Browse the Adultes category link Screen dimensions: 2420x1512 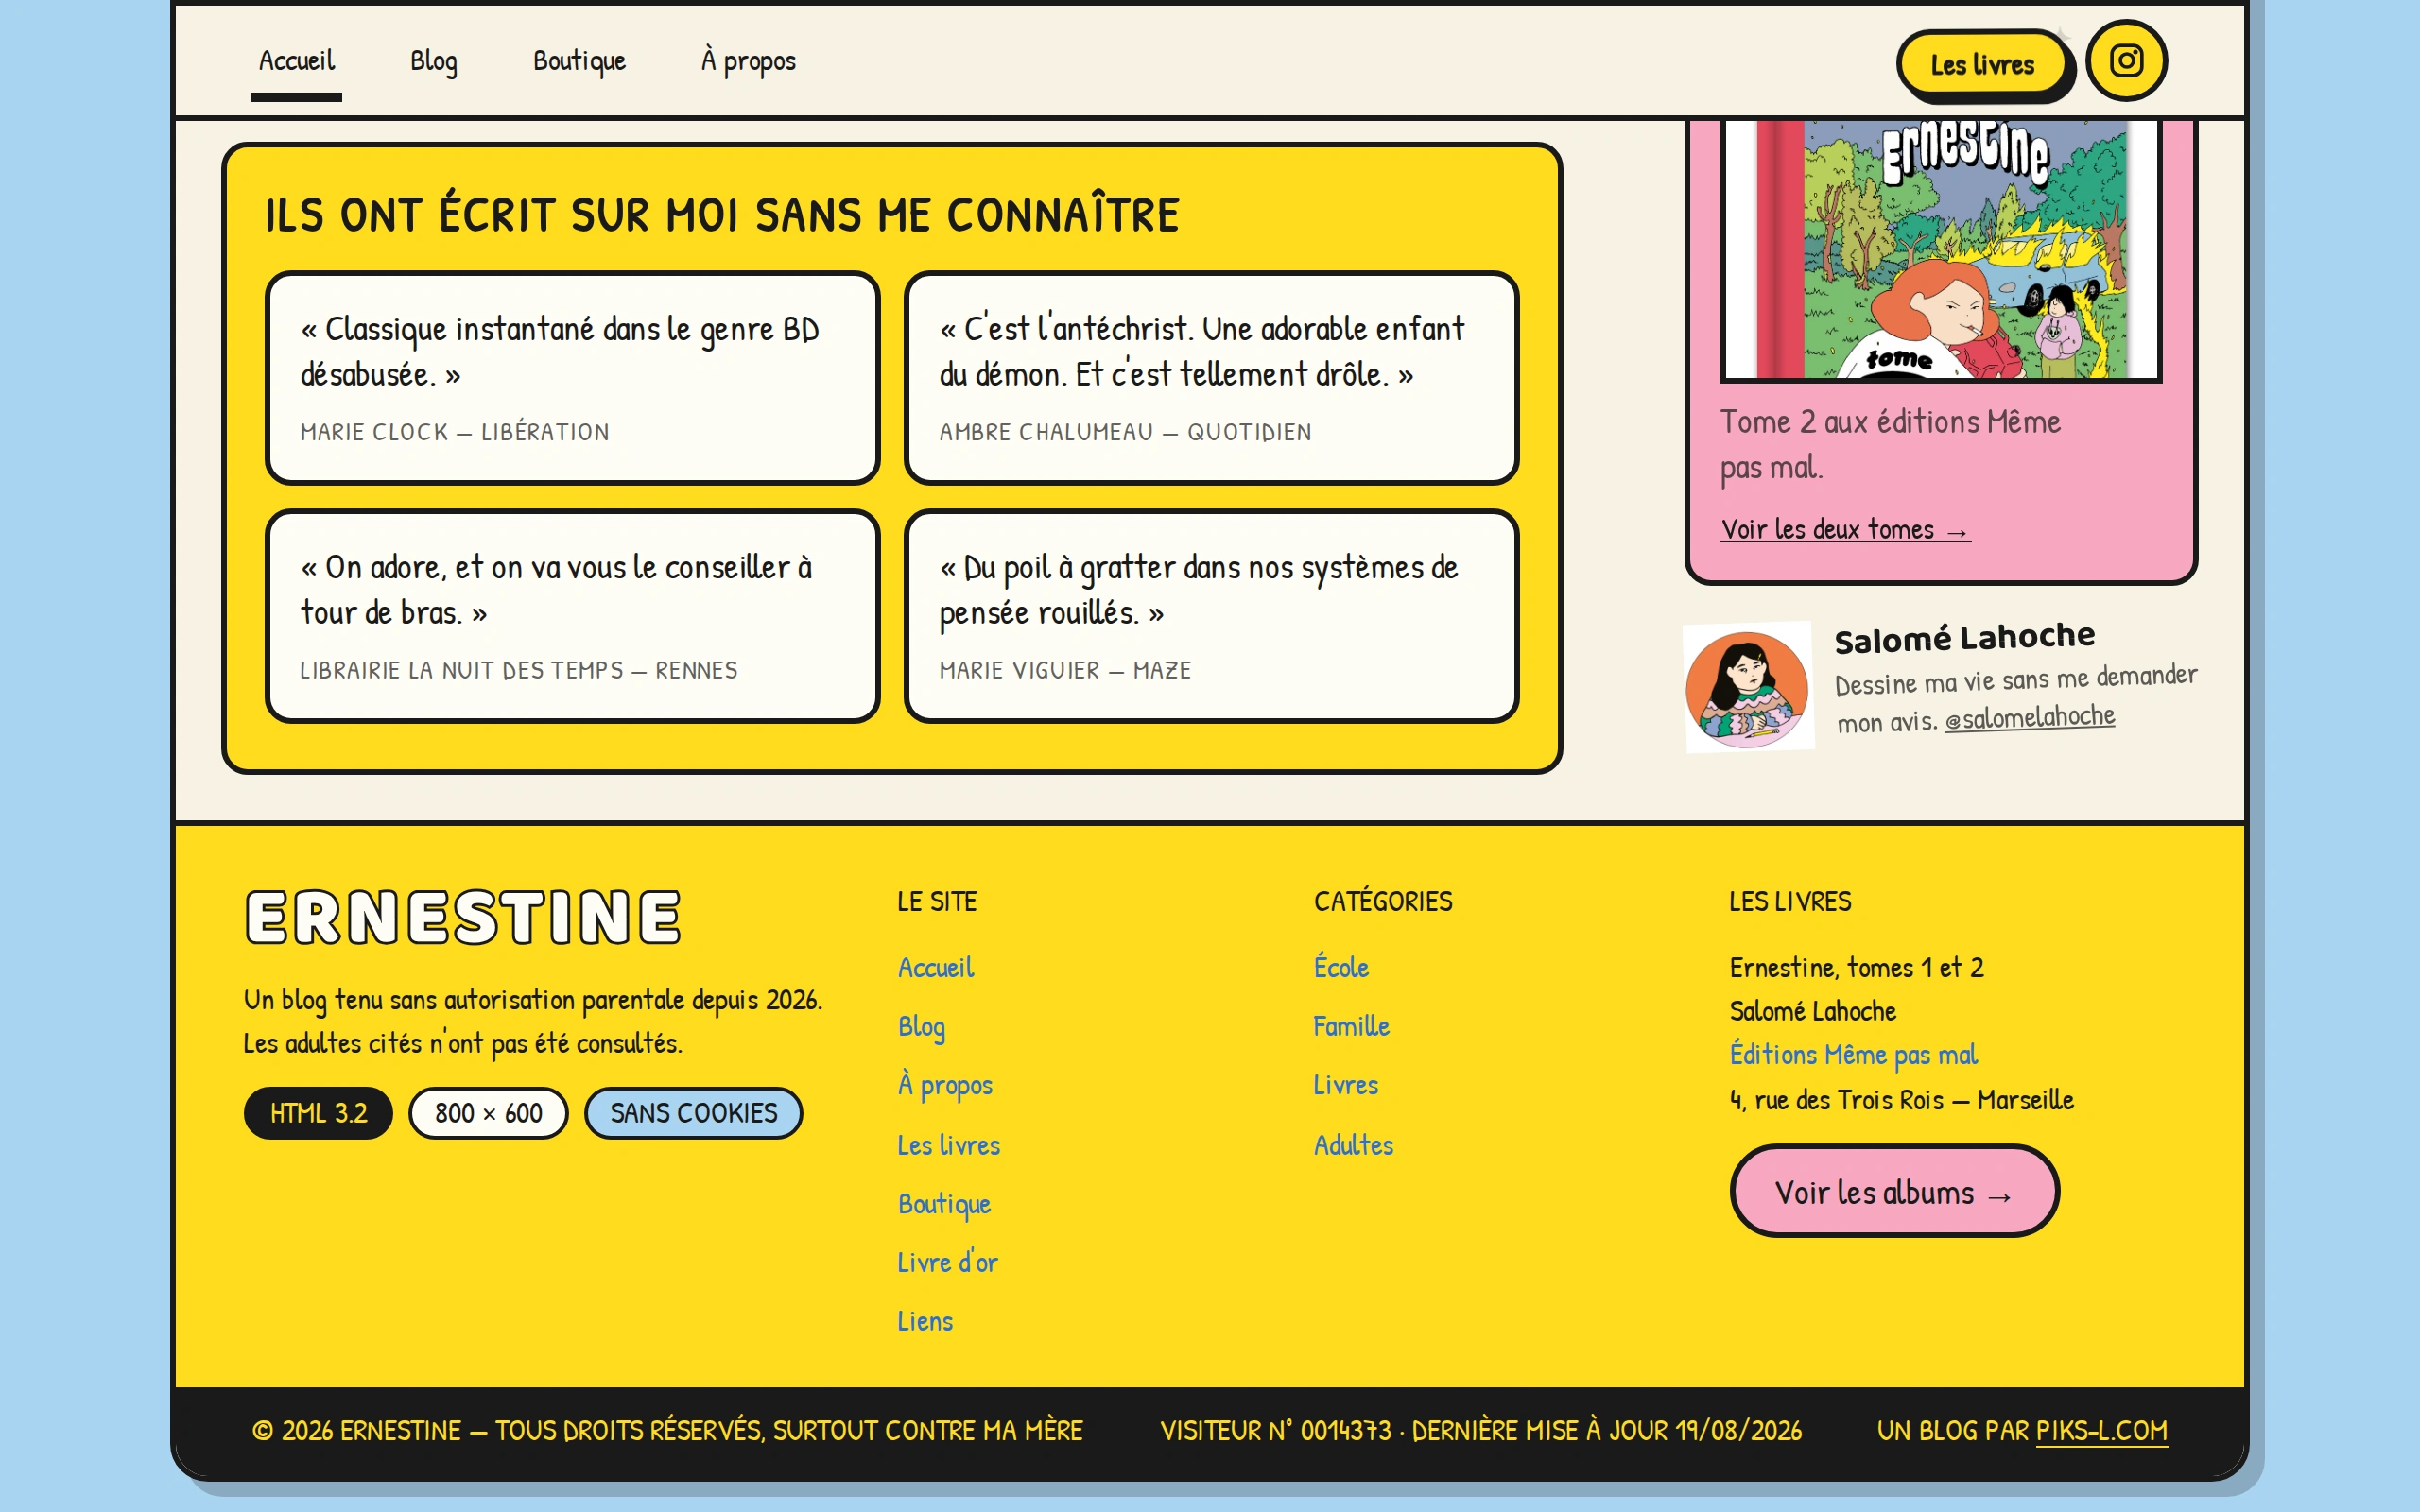pyautogui.click(x=1353, y=1144)
